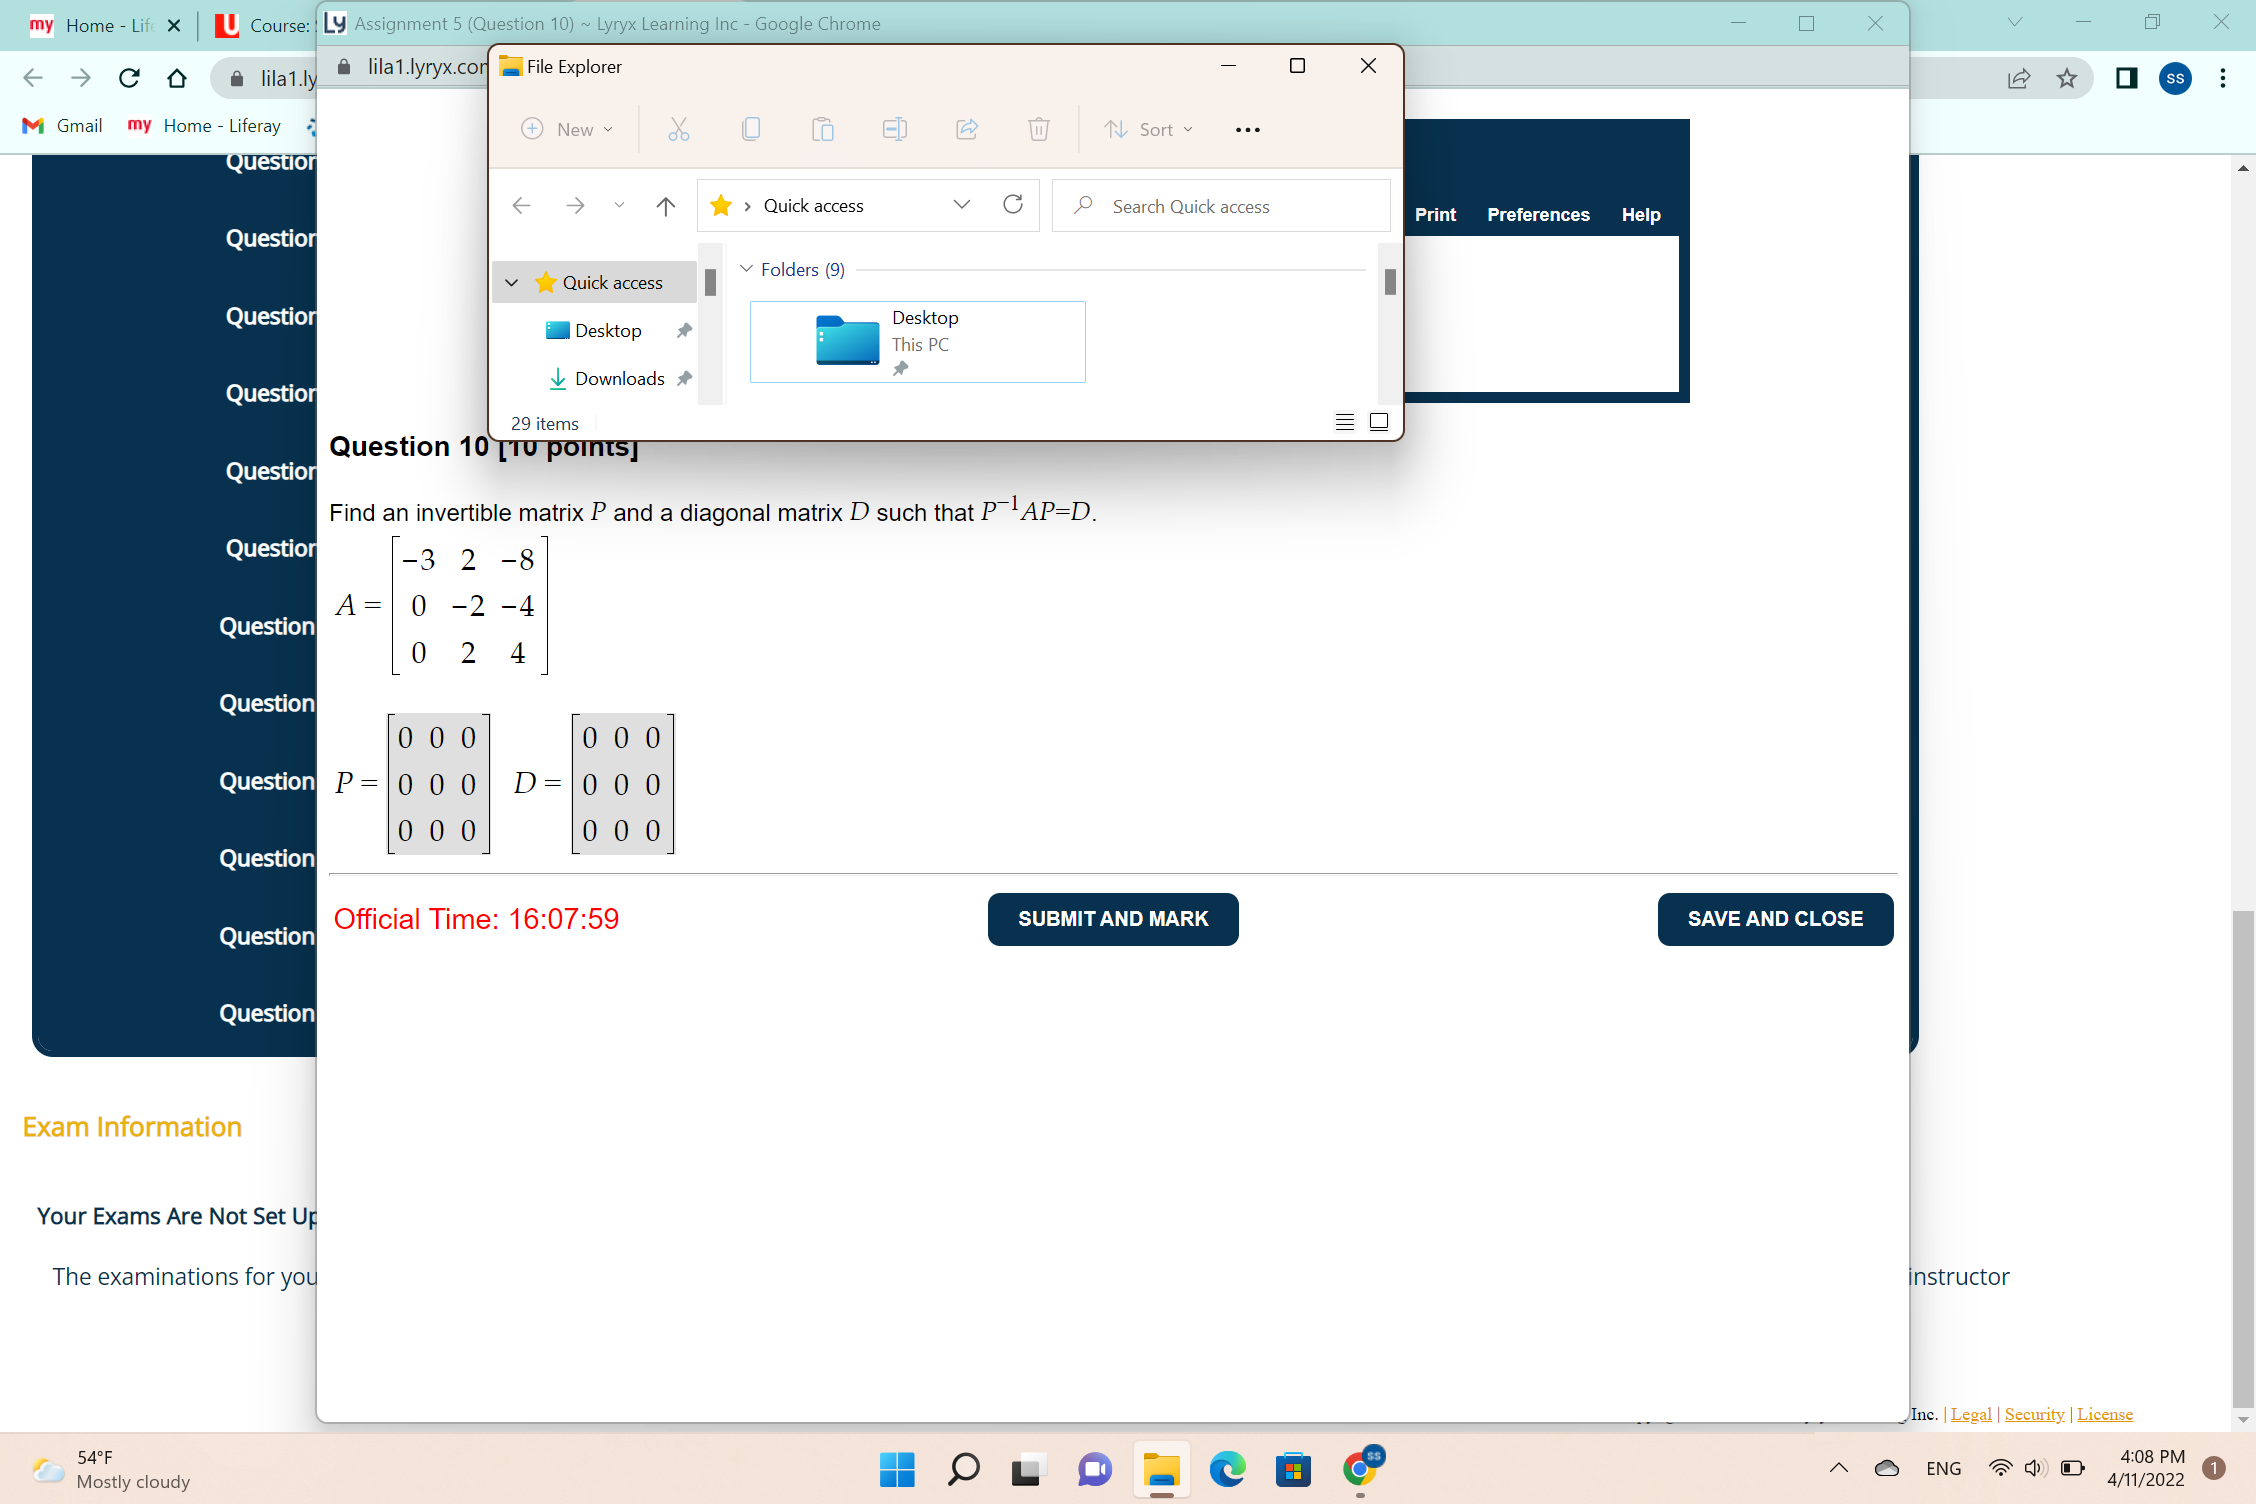Collapse the Folders (9) group

[746, 269]
